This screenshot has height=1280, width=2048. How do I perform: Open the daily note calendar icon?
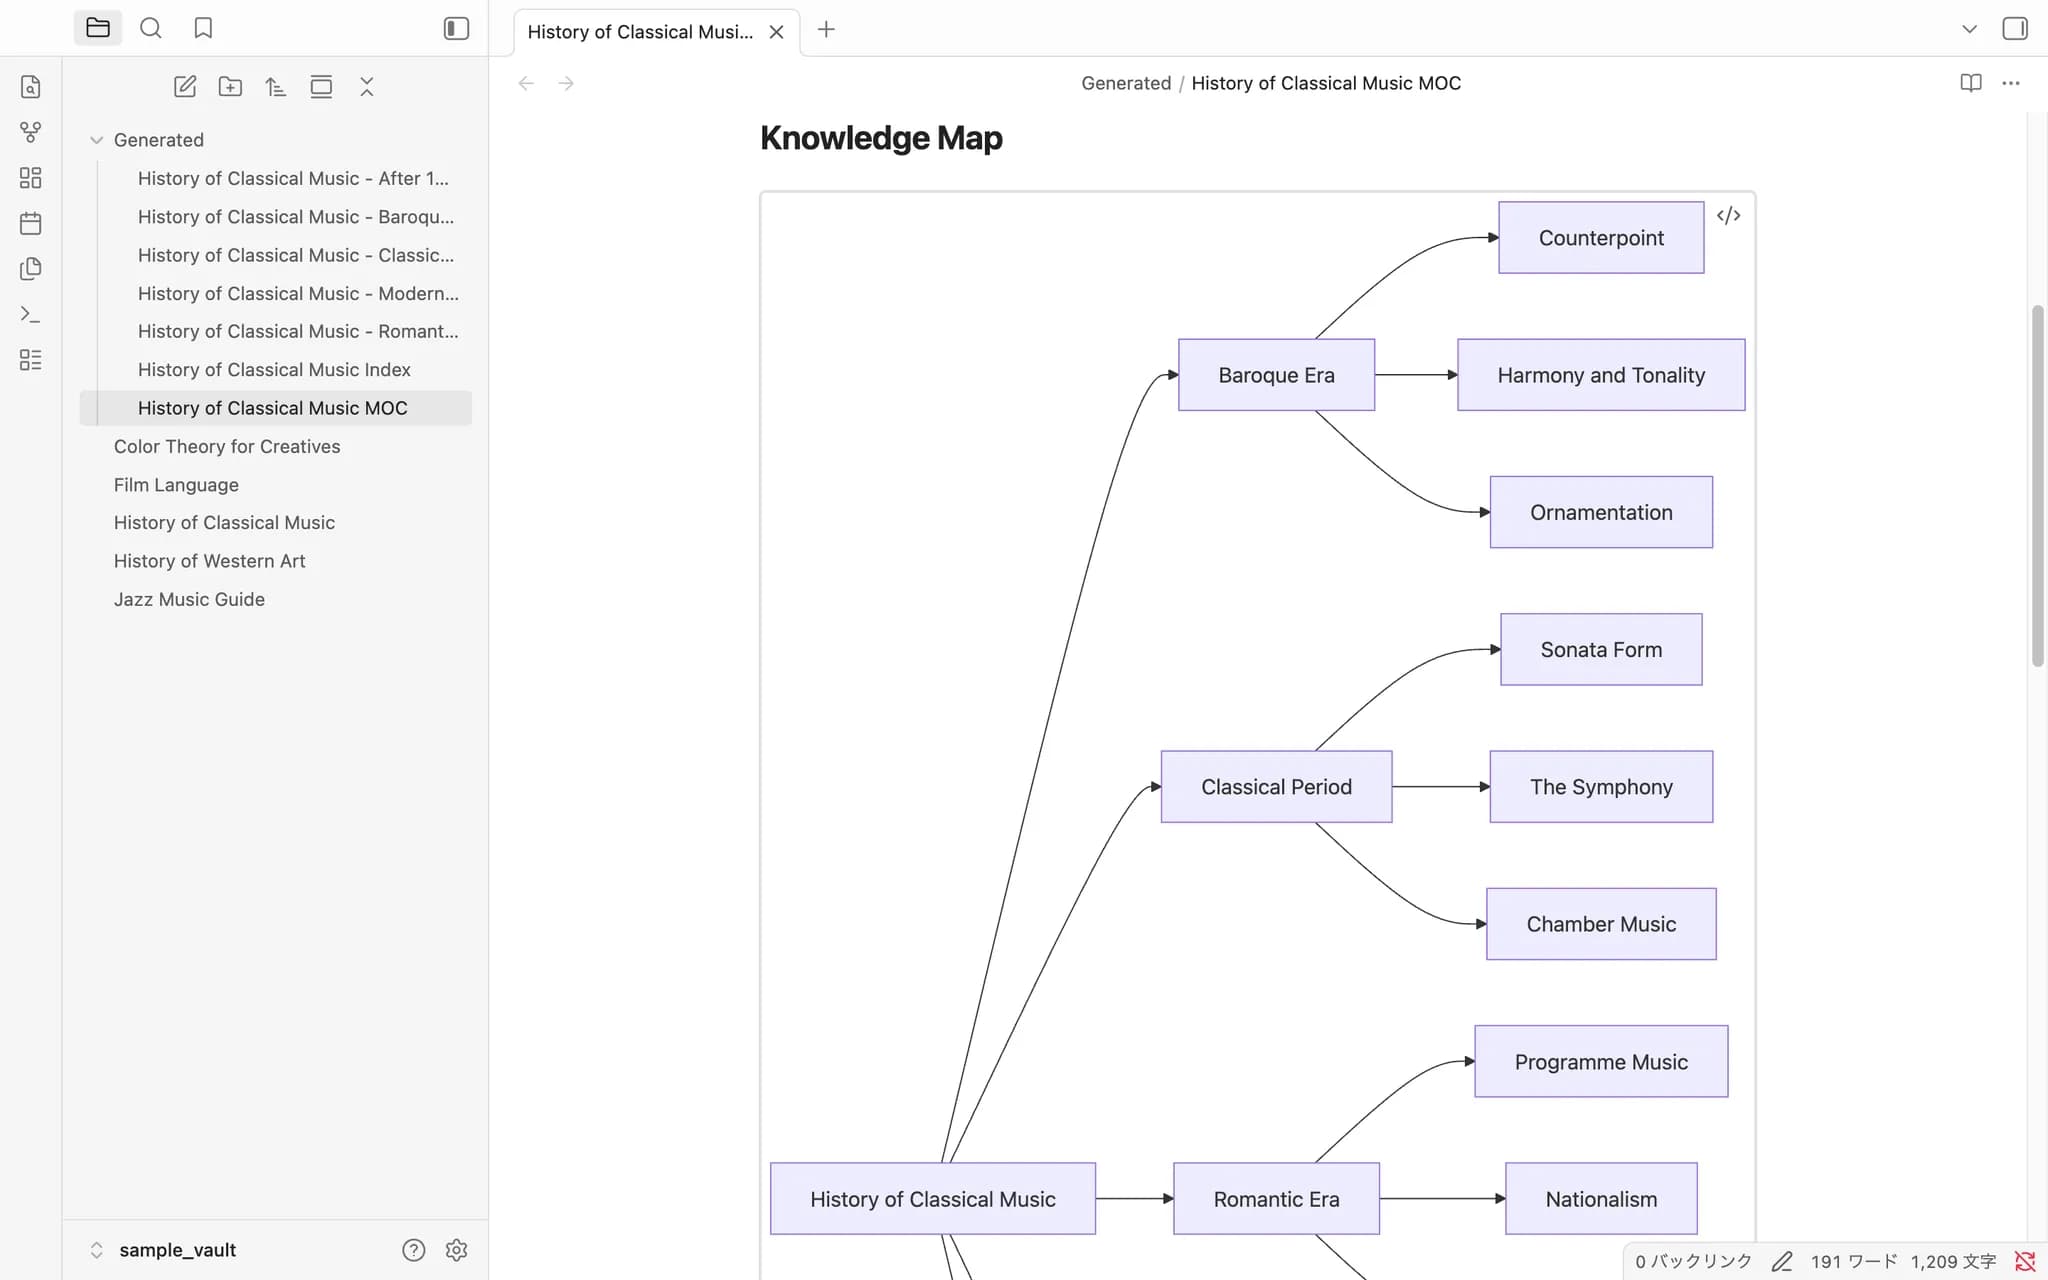tap(31, 223)
